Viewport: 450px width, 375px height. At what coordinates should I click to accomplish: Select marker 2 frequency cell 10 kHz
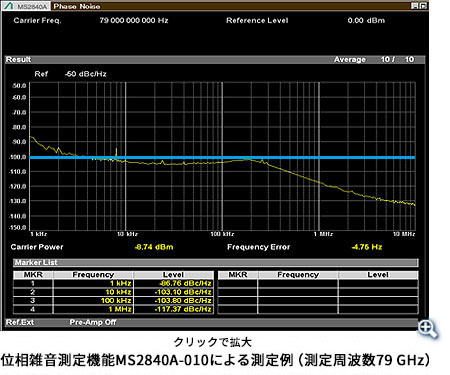click(x=93, y=292)
